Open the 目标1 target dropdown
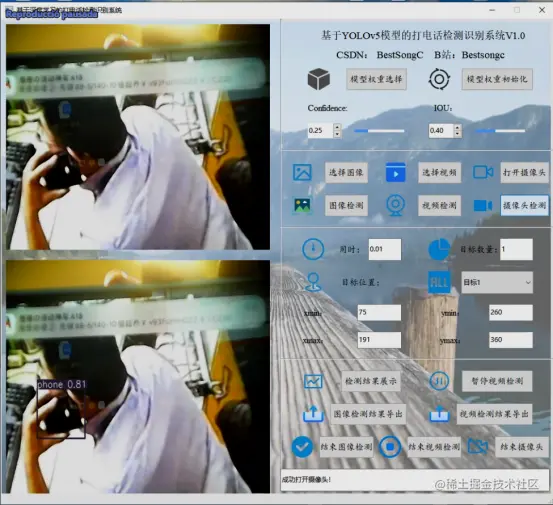 [x=497, y=282]
